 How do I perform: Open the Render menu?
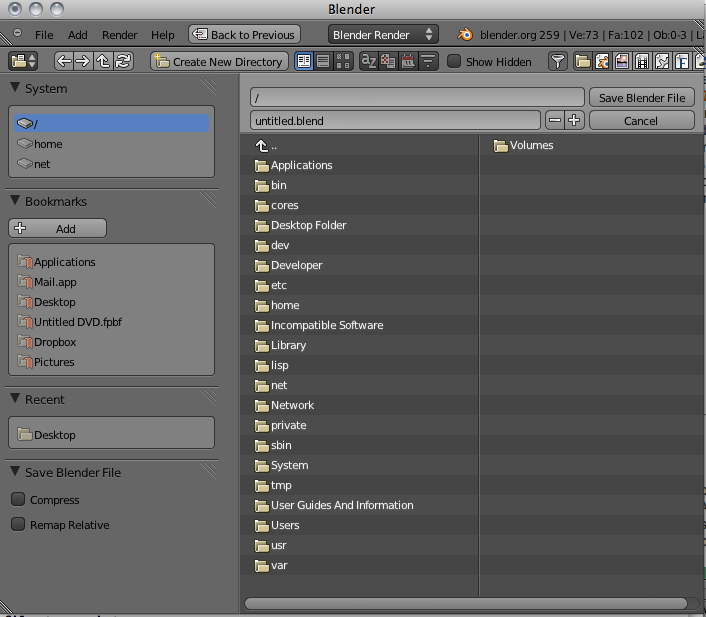click(119, 35)
